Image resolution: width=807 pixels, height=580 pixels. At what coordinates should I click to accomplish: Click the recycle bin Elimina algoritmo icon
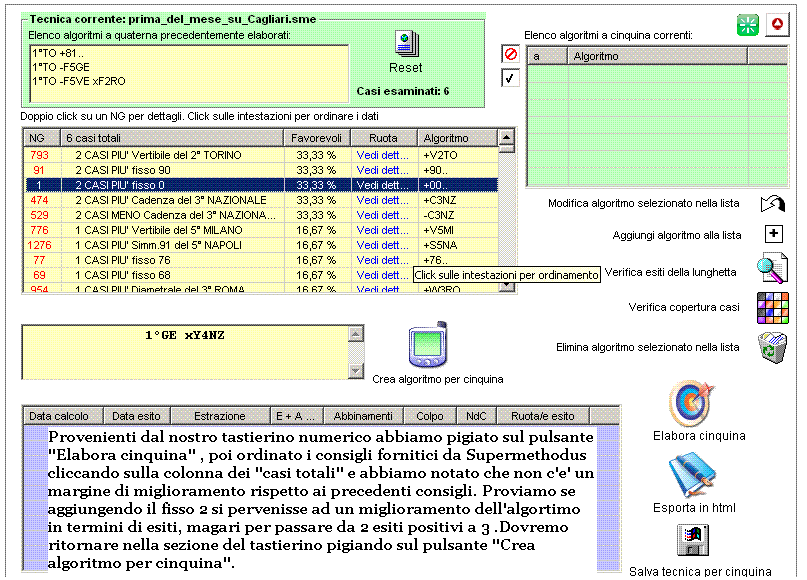(773, 347)
